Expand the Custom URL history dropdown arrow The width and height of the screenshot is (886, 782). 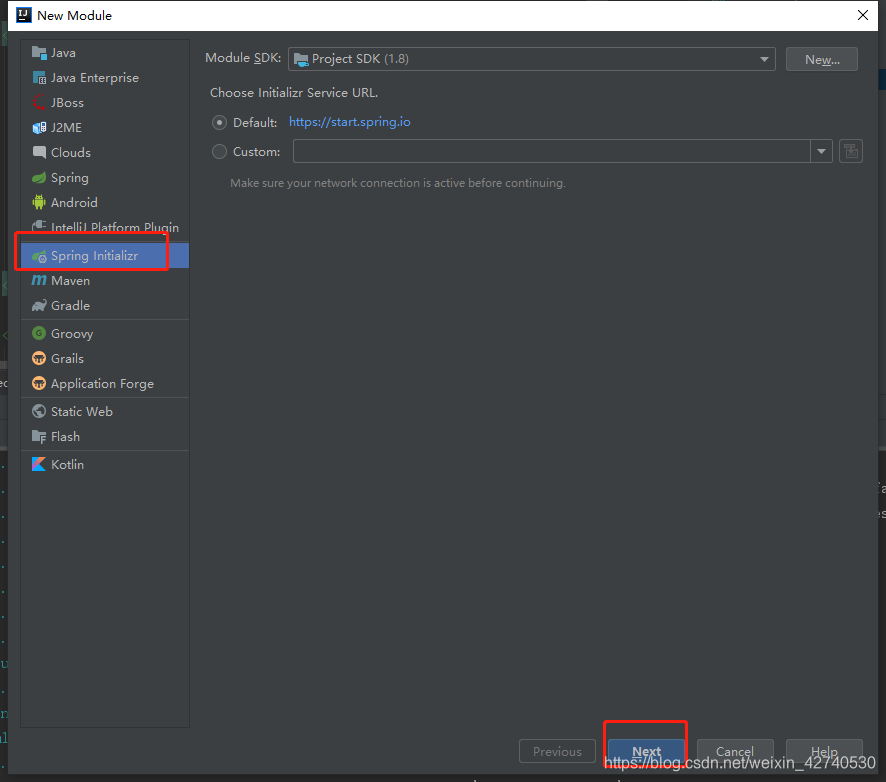point(822,151)
